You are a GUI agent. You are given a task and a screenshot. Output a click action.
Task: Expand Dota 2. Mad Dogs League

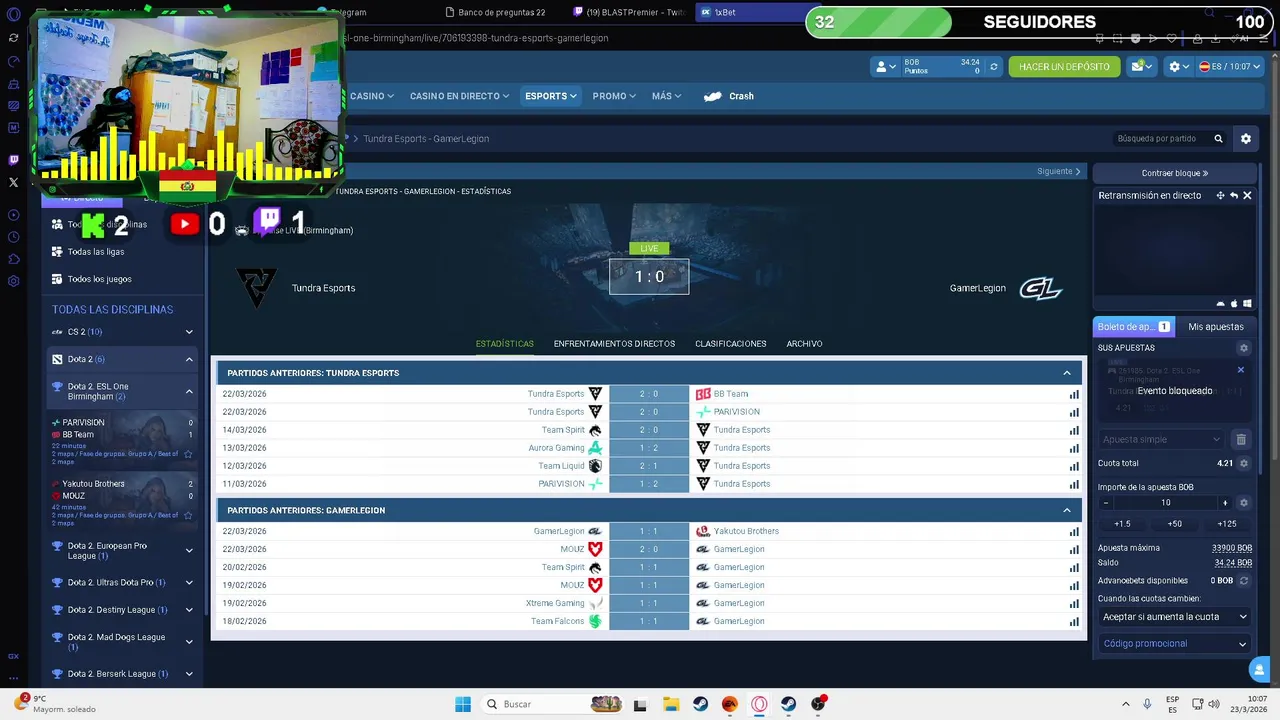coord(189,642)
